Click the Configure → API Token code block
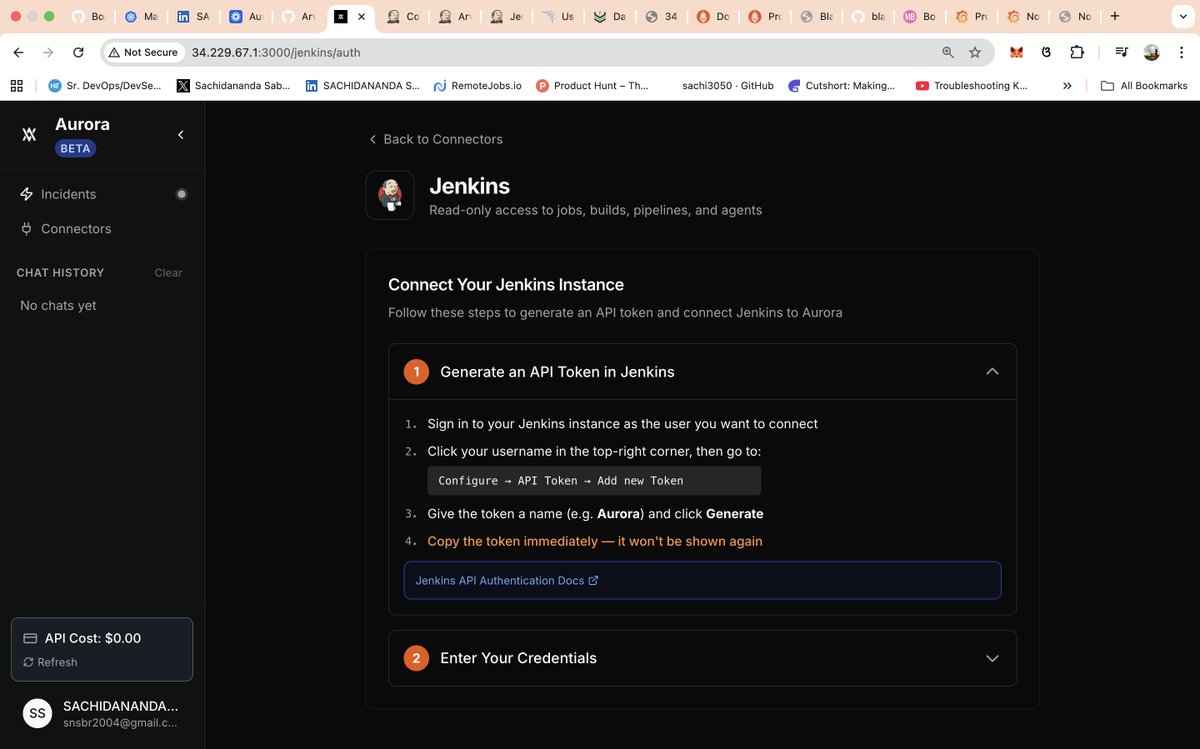Image resolution: width=1200 pixels, height=749 pixels. tap(594, 481)
